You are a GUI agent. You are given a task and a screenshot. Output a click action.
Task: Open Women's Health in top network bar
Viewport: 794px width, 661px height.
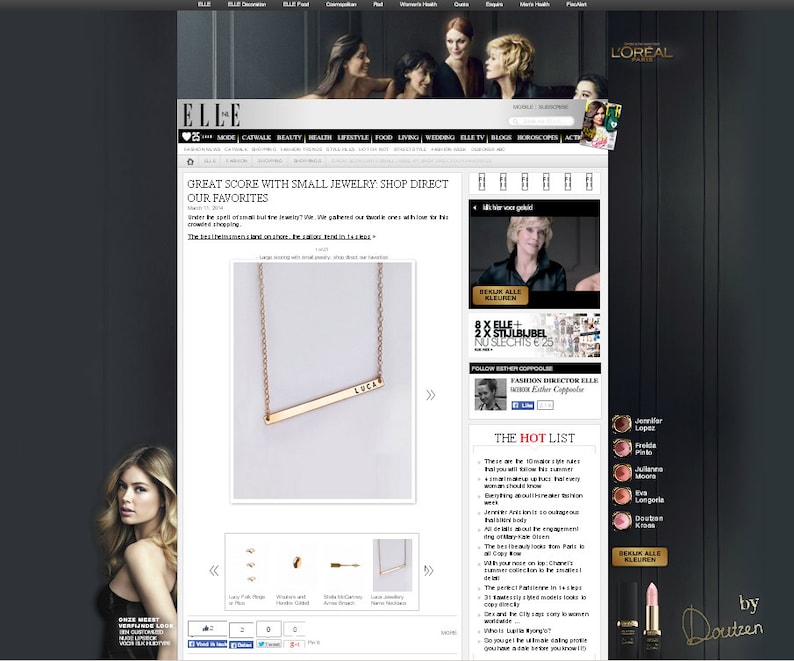click(418, 5)
